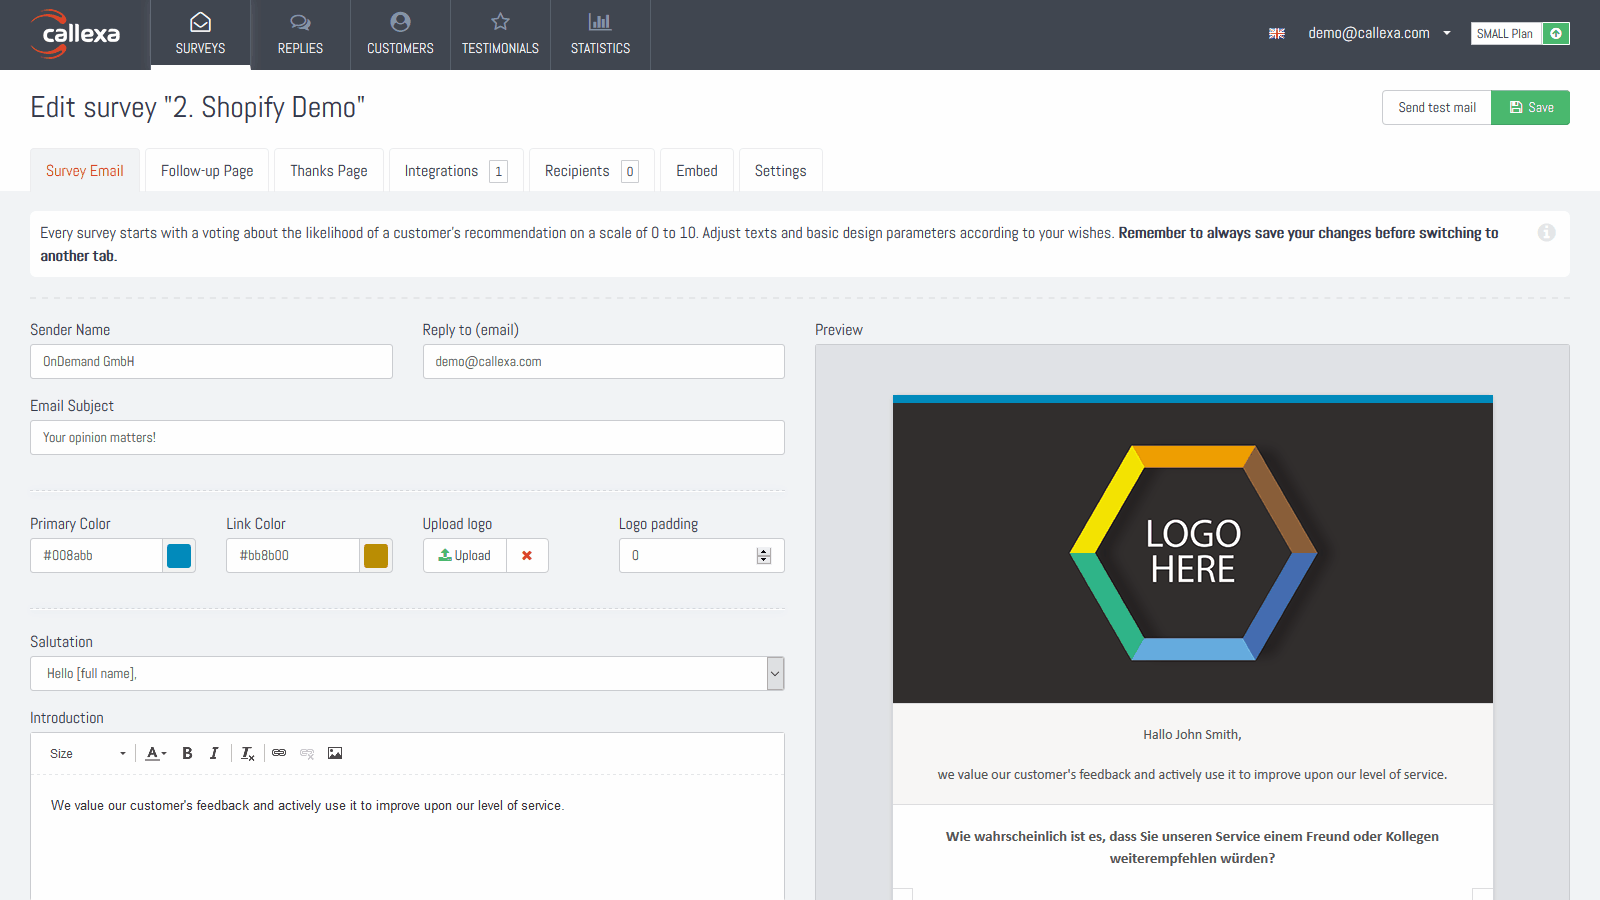The image size is (1600, 900).
Task: Click the Email Subject input field
Action: pyautogui.click(x=407, y=438)
